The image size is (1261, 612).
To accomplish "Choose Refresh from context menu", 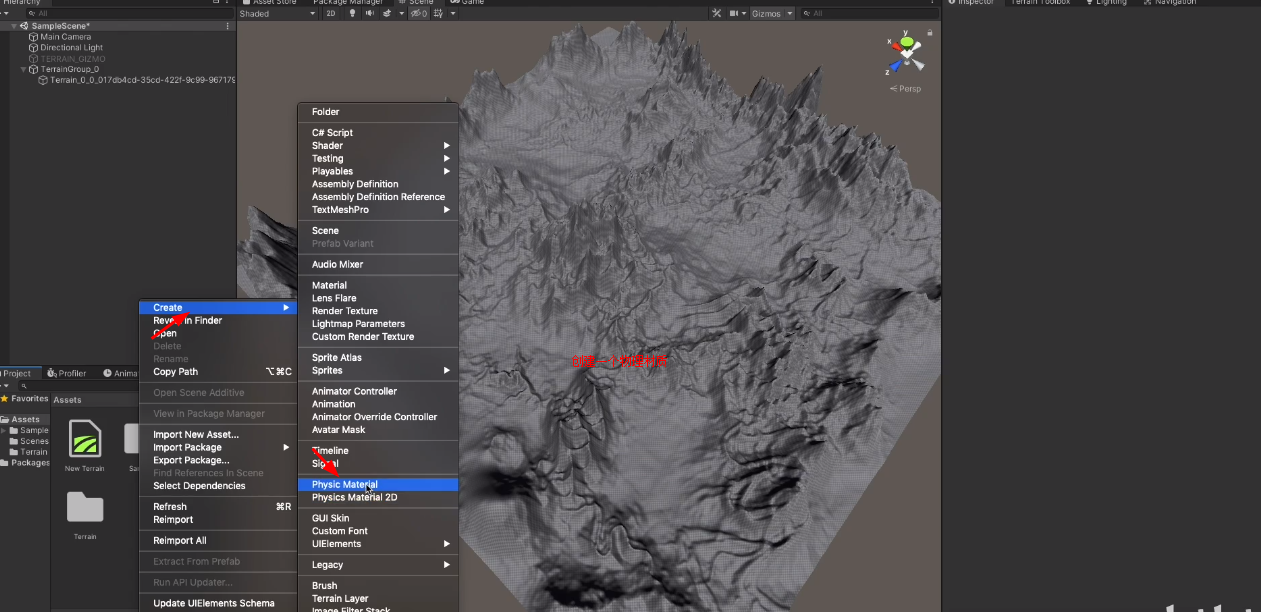I will point(218,507).
